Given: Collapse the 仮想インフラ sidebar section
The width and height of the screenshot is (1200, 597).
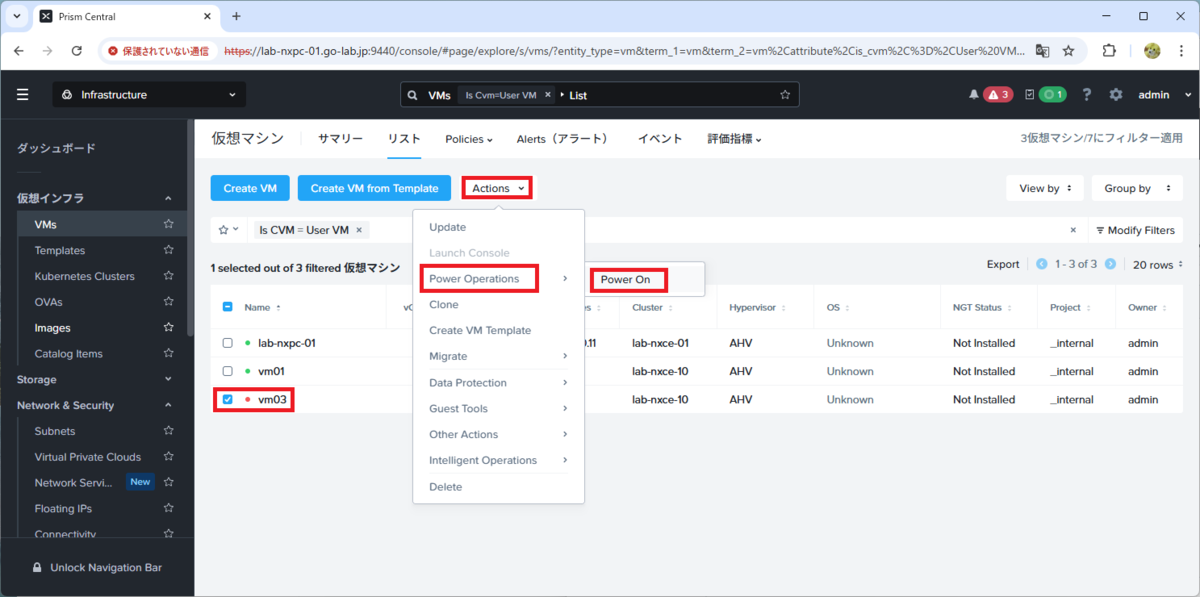Looking at the screenshot, I should click(x=168, y=199).
